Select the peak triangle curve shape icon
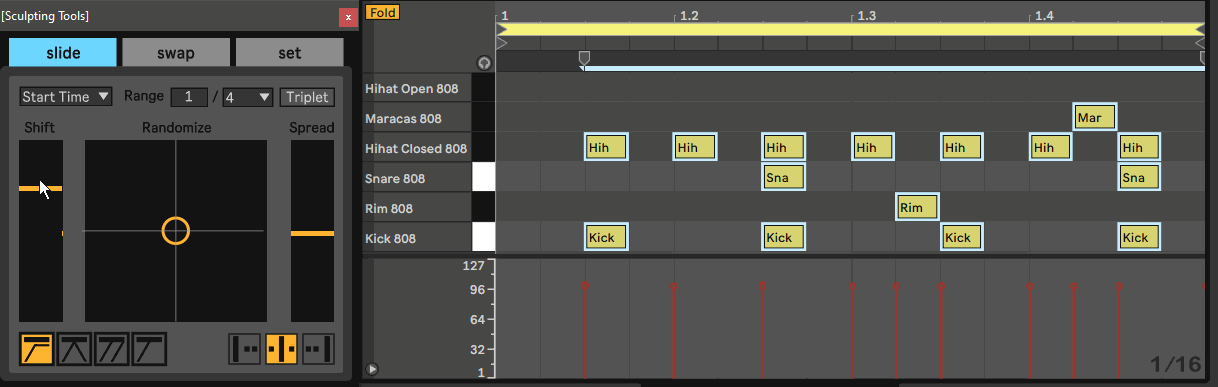Viewport: 1218px width, 387px height. (74, 349)
